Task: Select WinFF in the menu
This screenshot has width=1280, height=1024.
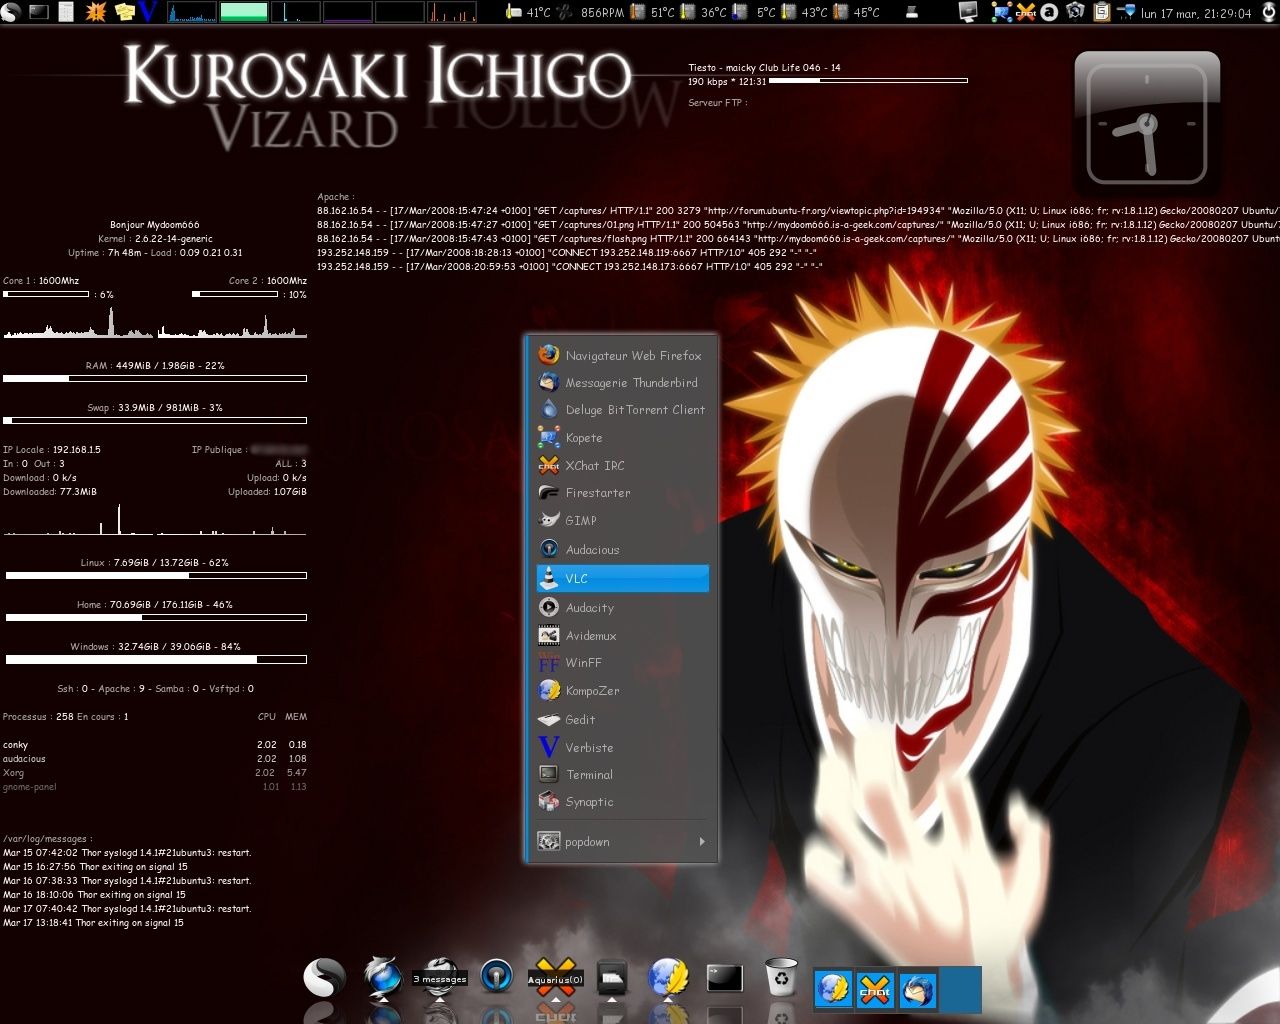Action: 622,662
